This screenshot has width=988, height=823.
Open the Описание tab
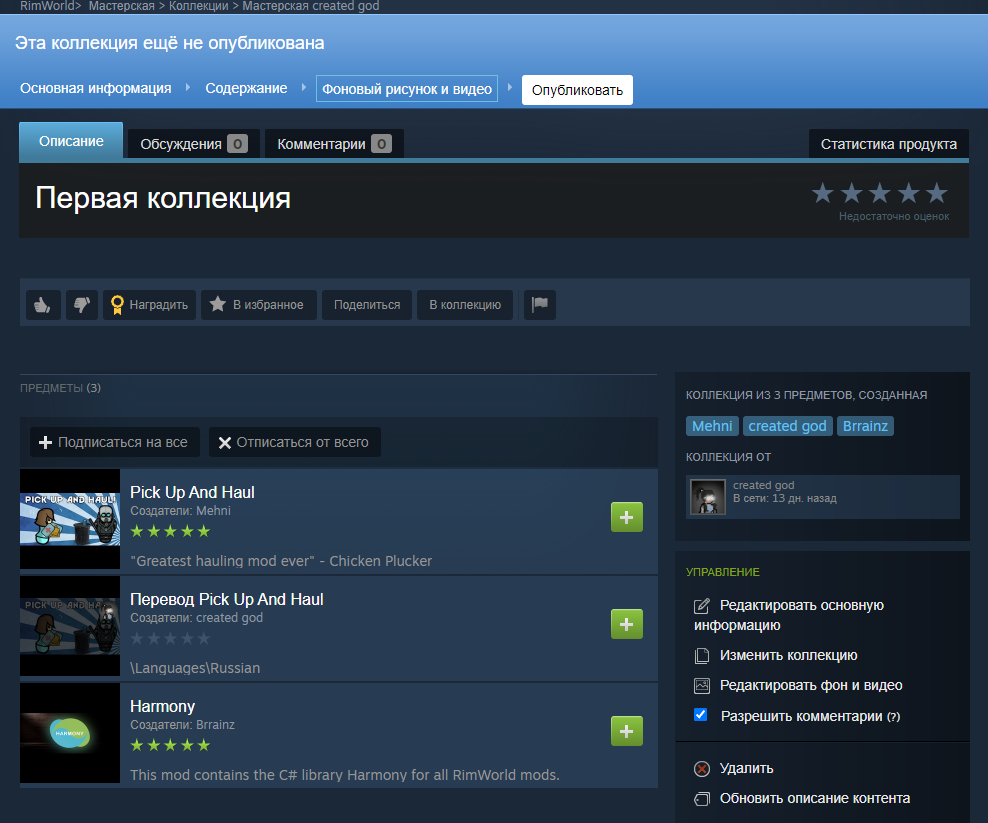71,141
